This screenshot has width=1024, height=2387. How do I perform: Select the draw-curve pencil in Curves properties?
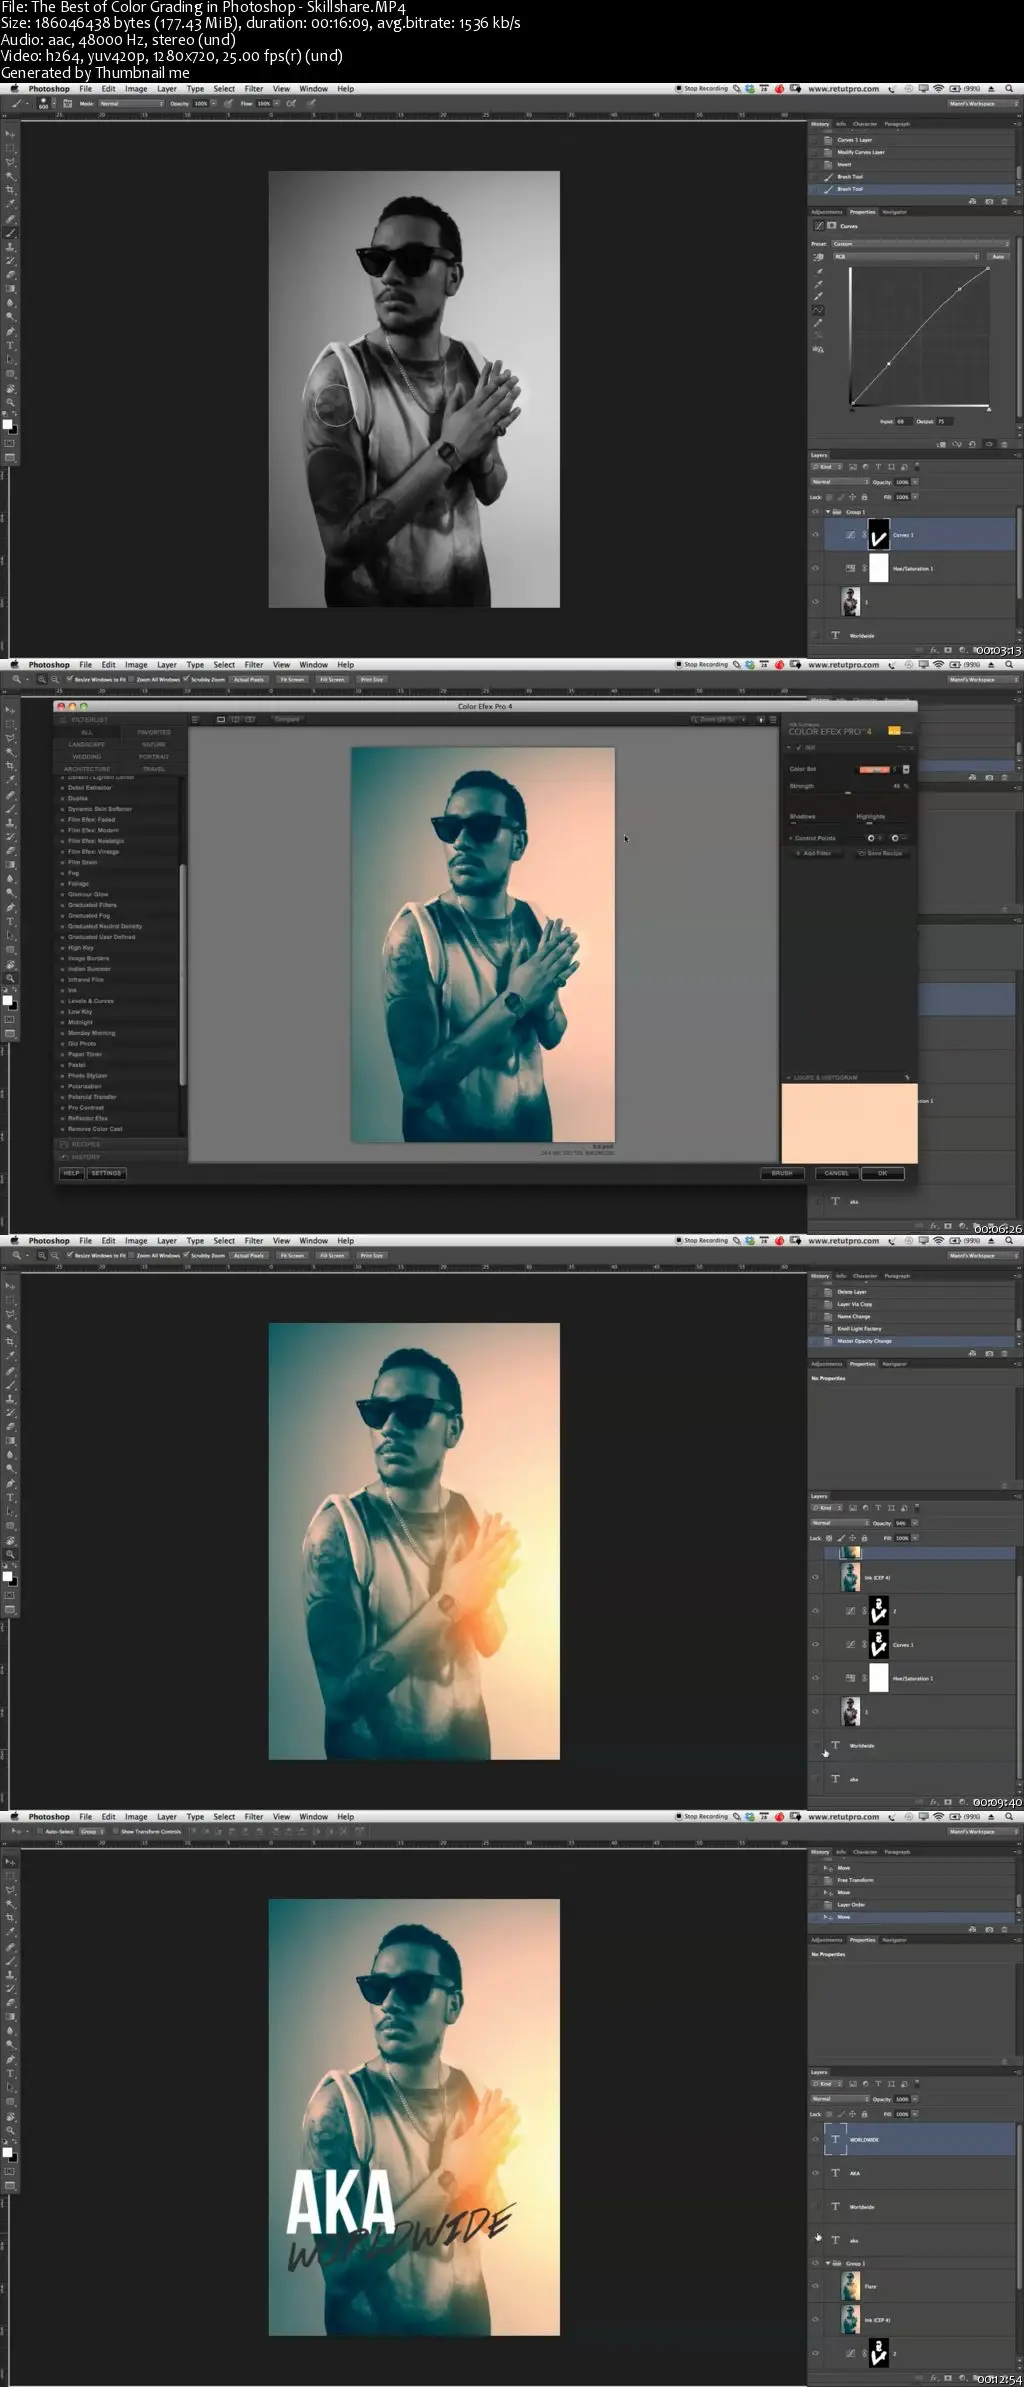click(x=818, y=323)
